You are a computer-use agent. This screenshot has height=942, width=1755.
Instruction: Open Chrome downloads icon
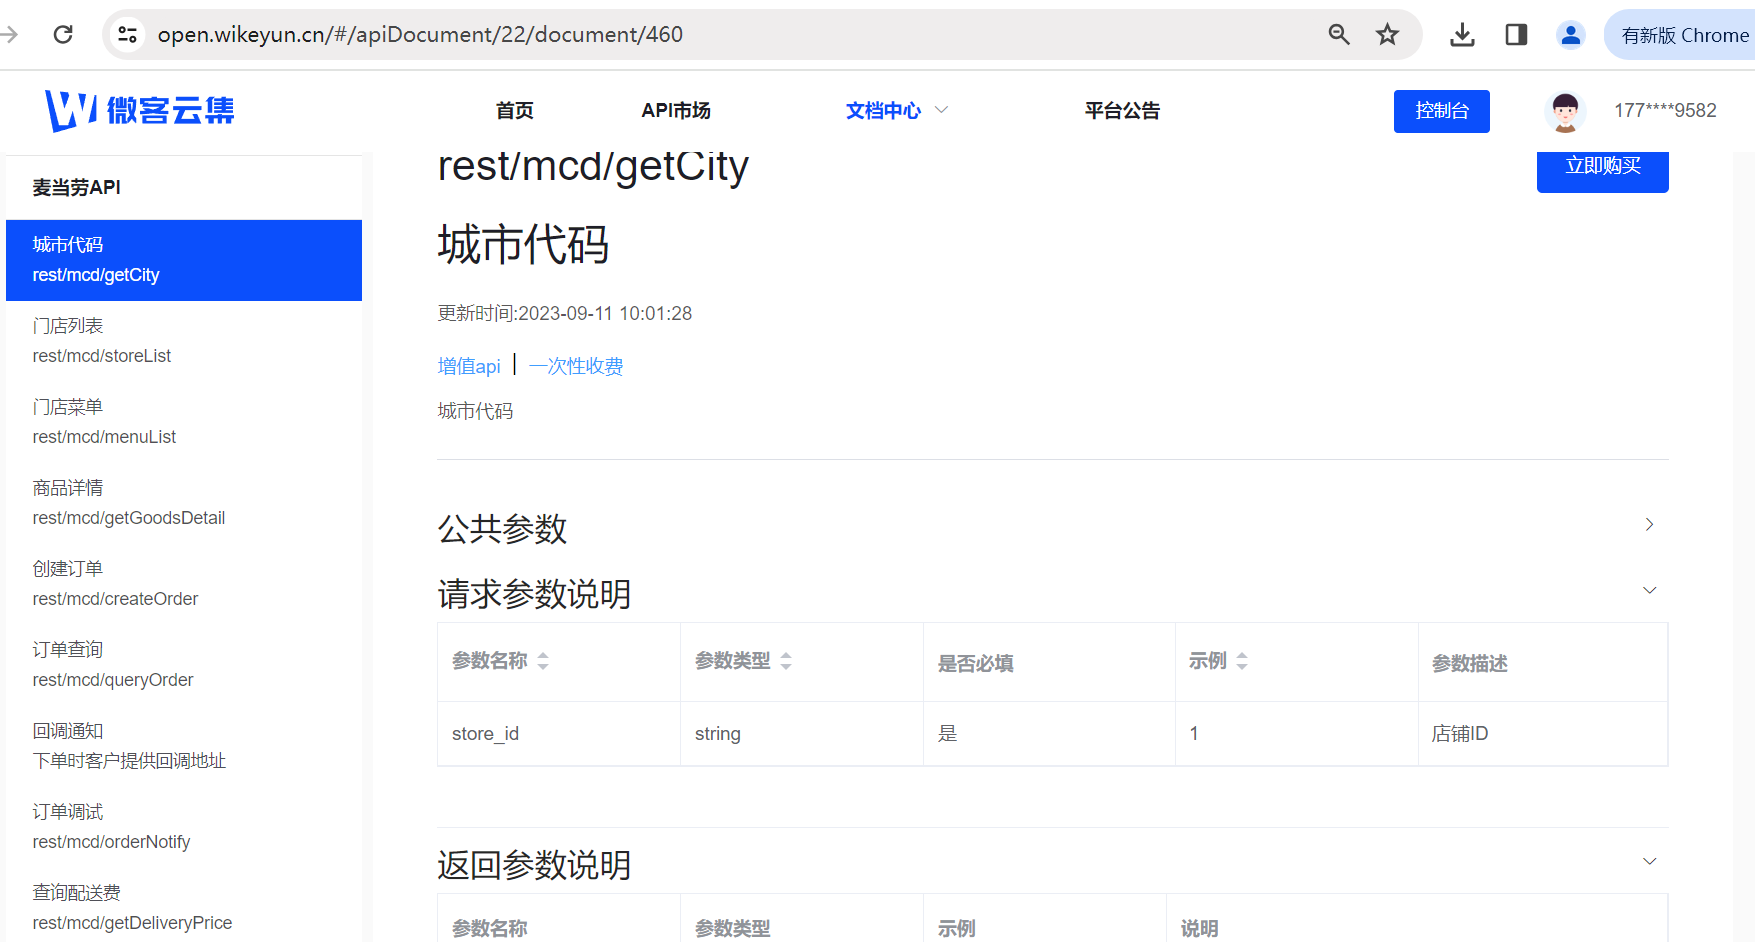(1462, 35)
